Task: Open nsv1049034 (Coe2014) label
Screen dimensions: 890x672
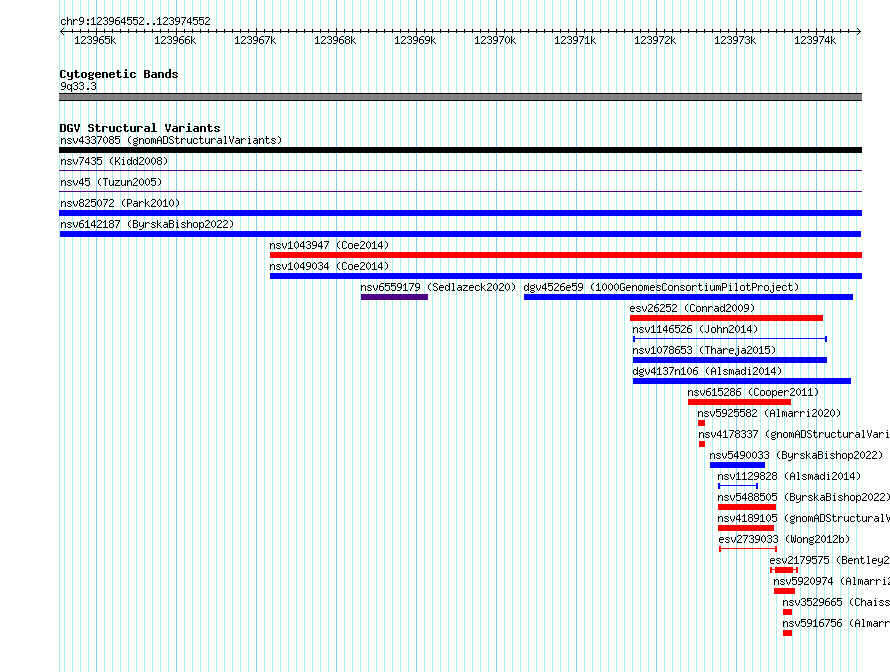Action: pyautogui.click(x=329, y=266)
